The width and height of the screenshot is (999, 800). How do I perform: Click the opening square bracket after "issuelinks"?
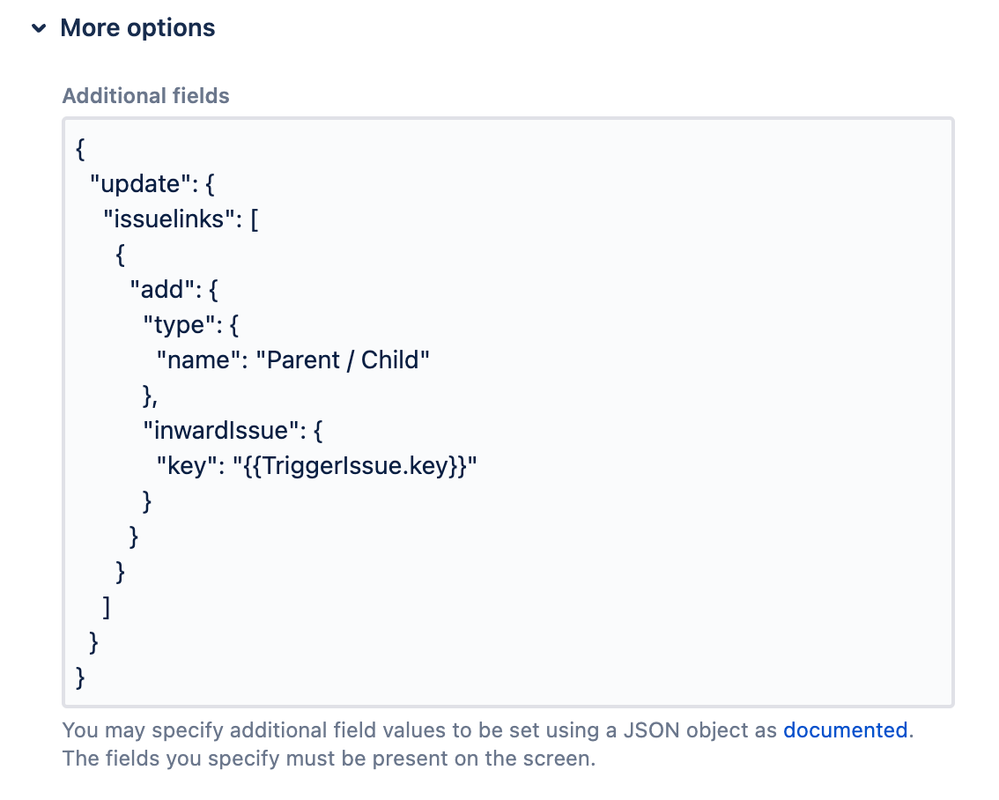[254, 219]
